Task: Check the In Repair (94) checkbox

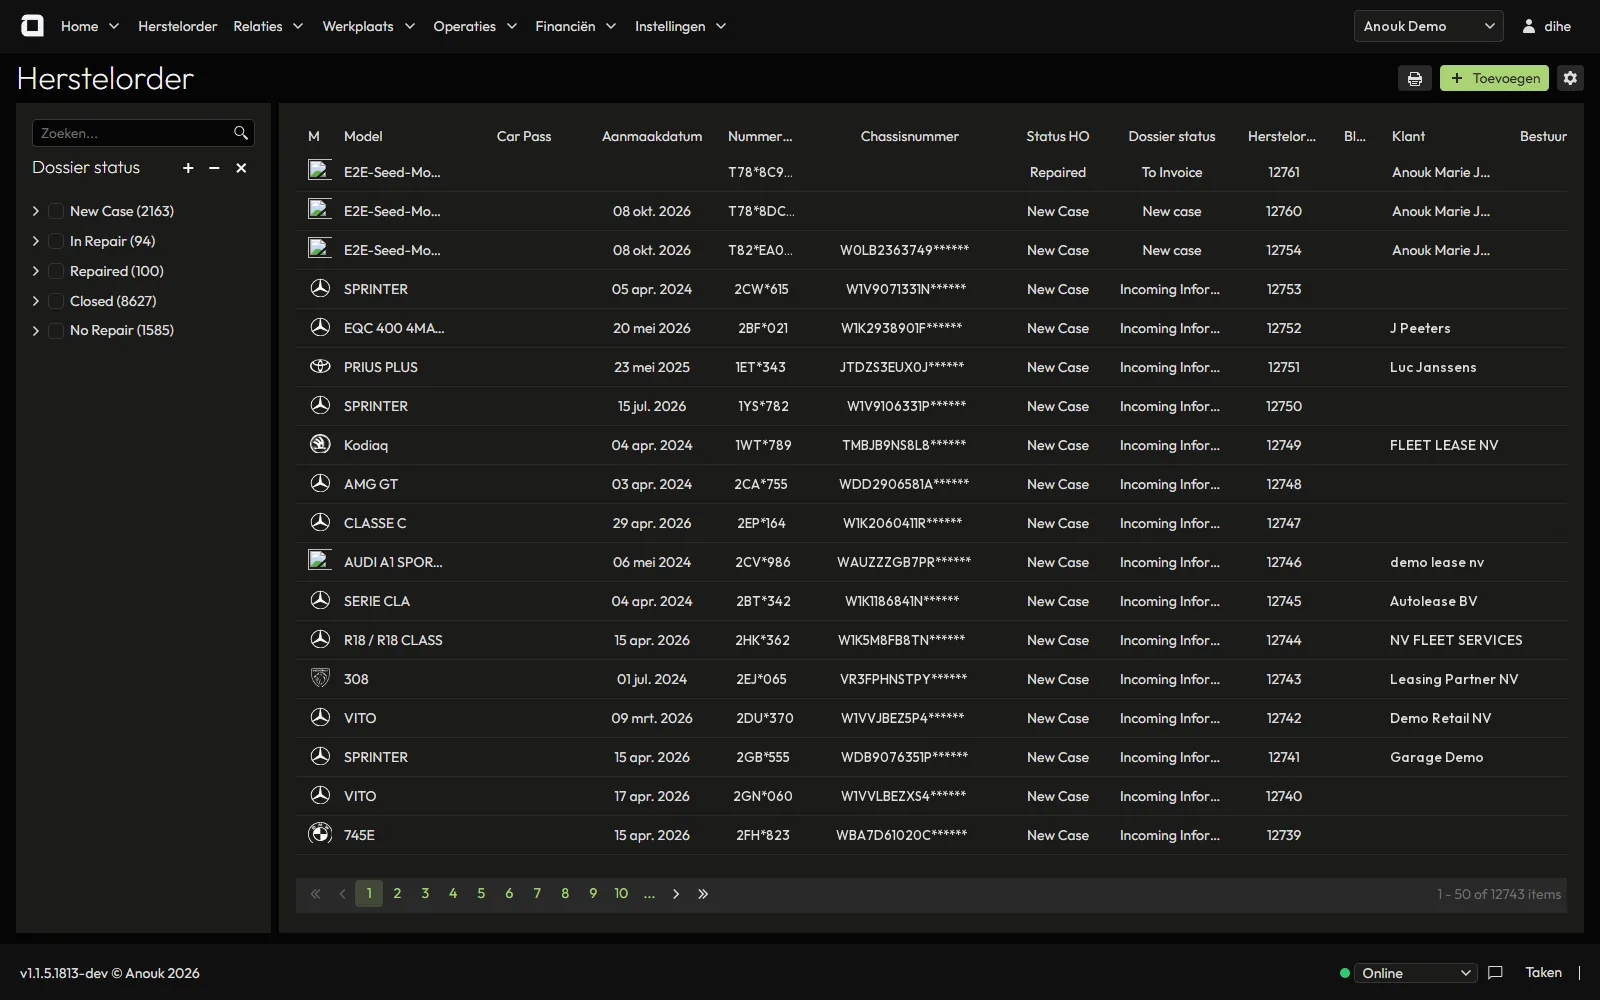Action: pos(56,241)
